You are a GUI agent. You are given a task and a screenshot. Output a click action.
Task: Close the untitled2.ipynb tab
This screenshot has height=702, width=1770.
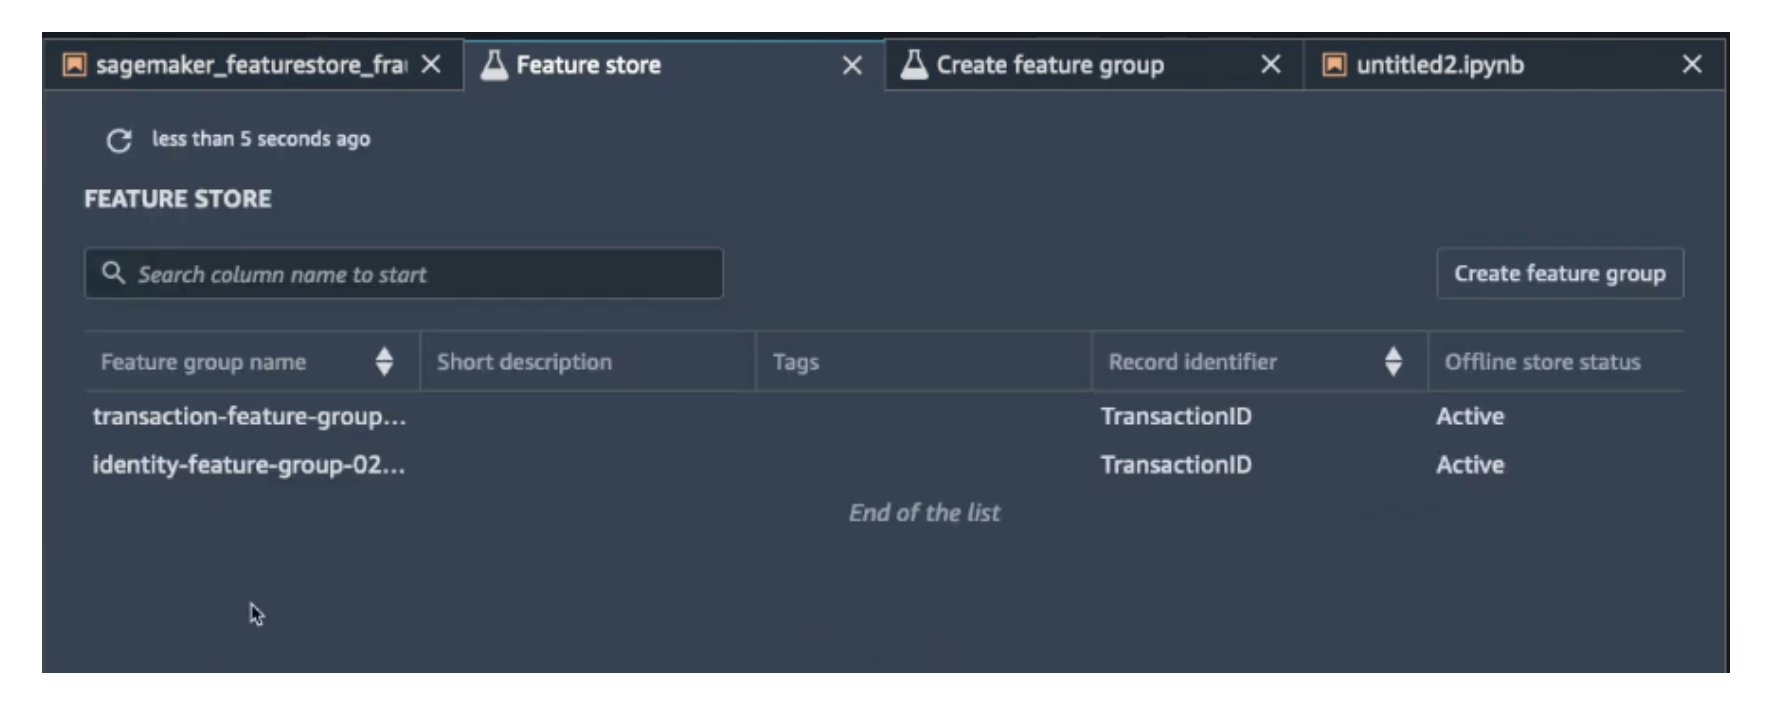tap(1692, 65)
